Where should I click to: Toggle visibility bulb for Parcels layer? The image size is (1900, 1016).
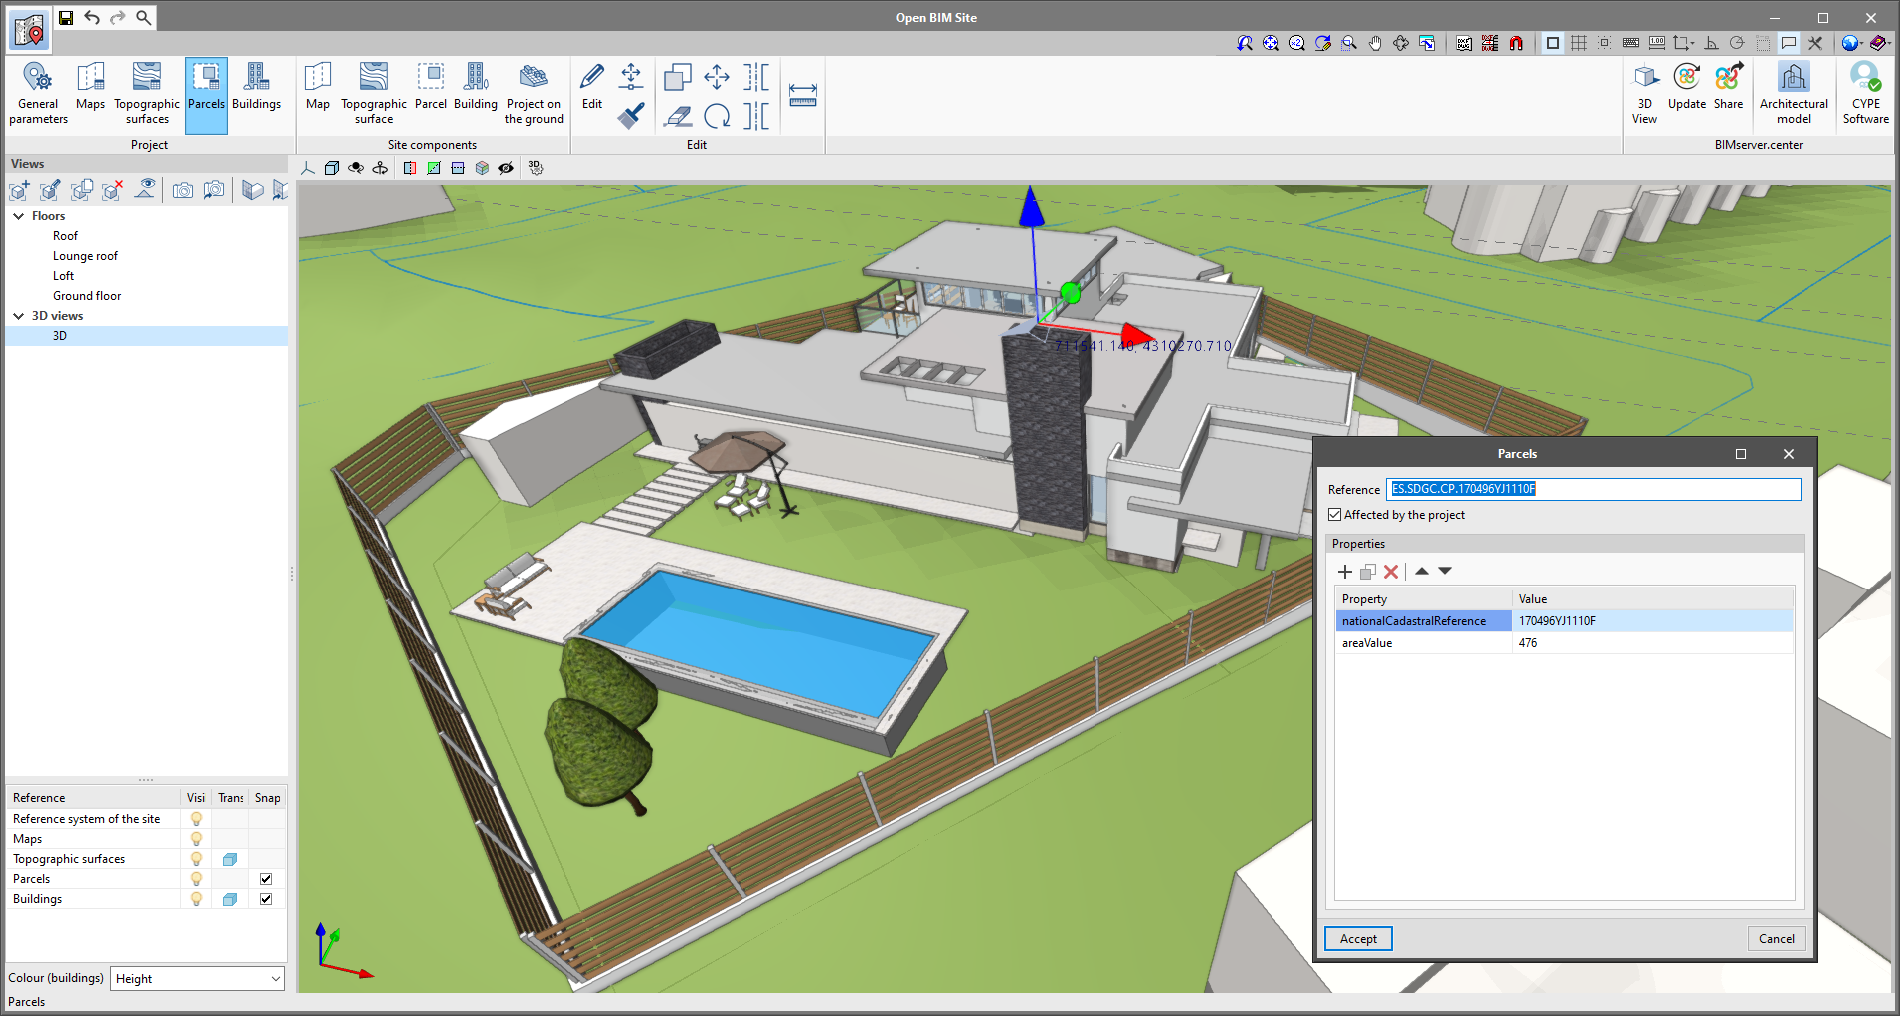click(x=196, y=879)
